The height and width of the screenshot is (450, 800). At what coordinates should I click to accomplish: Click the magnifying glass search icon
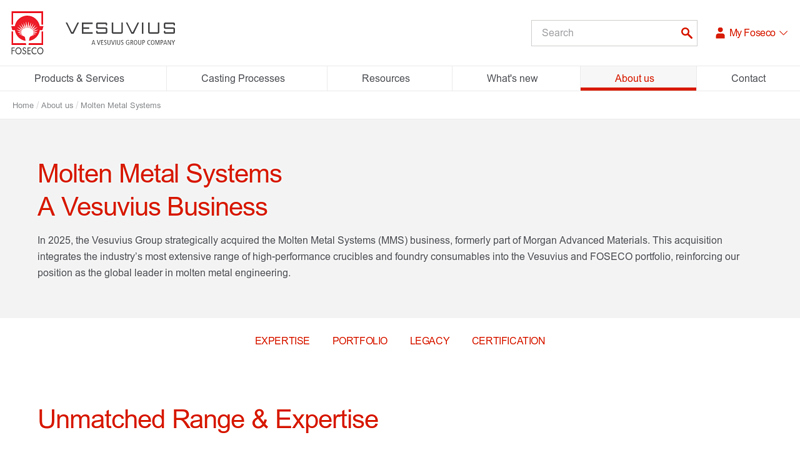click(686, 33)
